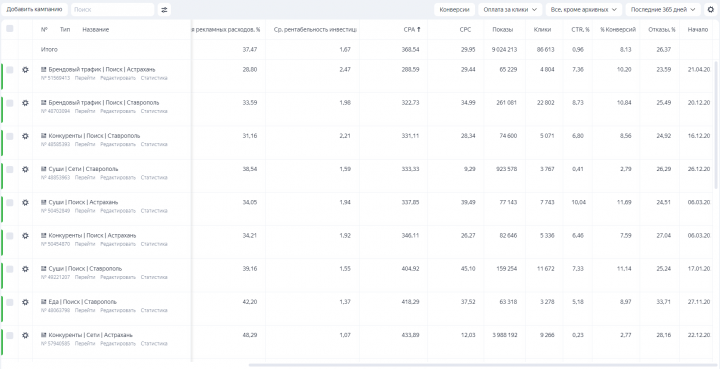Check Конкуренты | Поиск | Ставрополь row
Image resolution: width=720 pixels, height=369 pixels.
coord(10,136)
